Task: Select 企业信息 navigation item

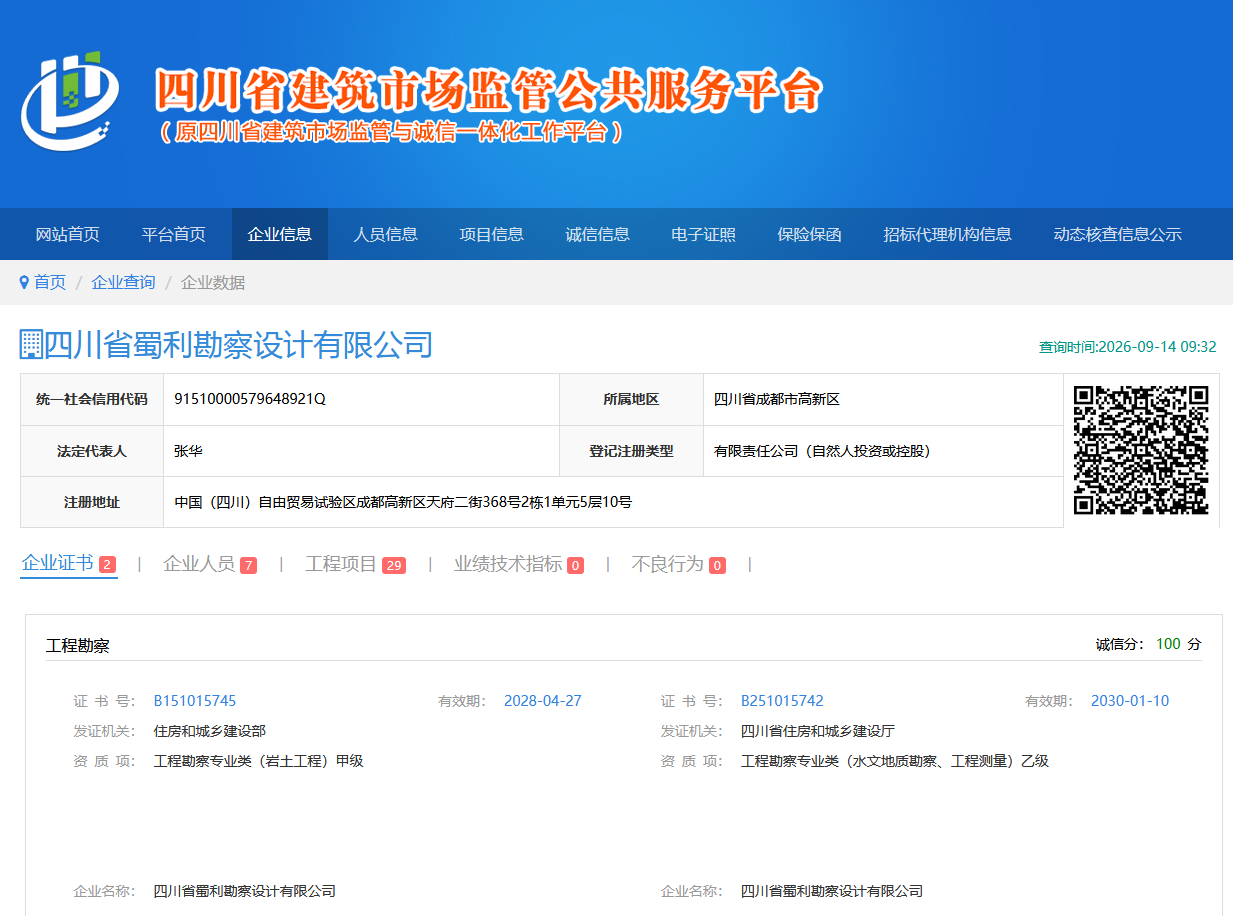Action: (x=280, y=234)
